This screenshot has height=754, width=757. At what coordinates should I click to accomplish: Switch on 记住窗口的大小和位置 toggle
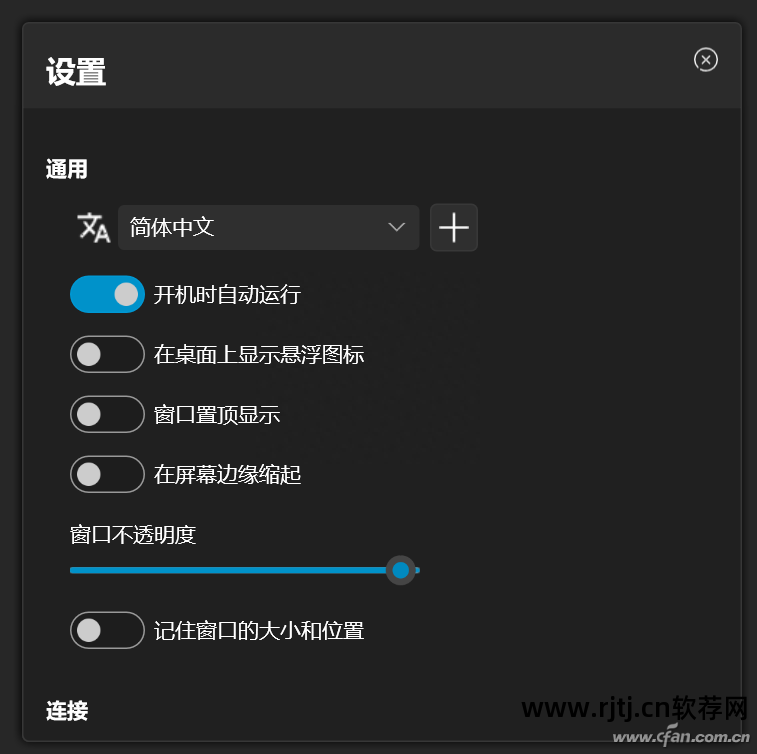107,630
